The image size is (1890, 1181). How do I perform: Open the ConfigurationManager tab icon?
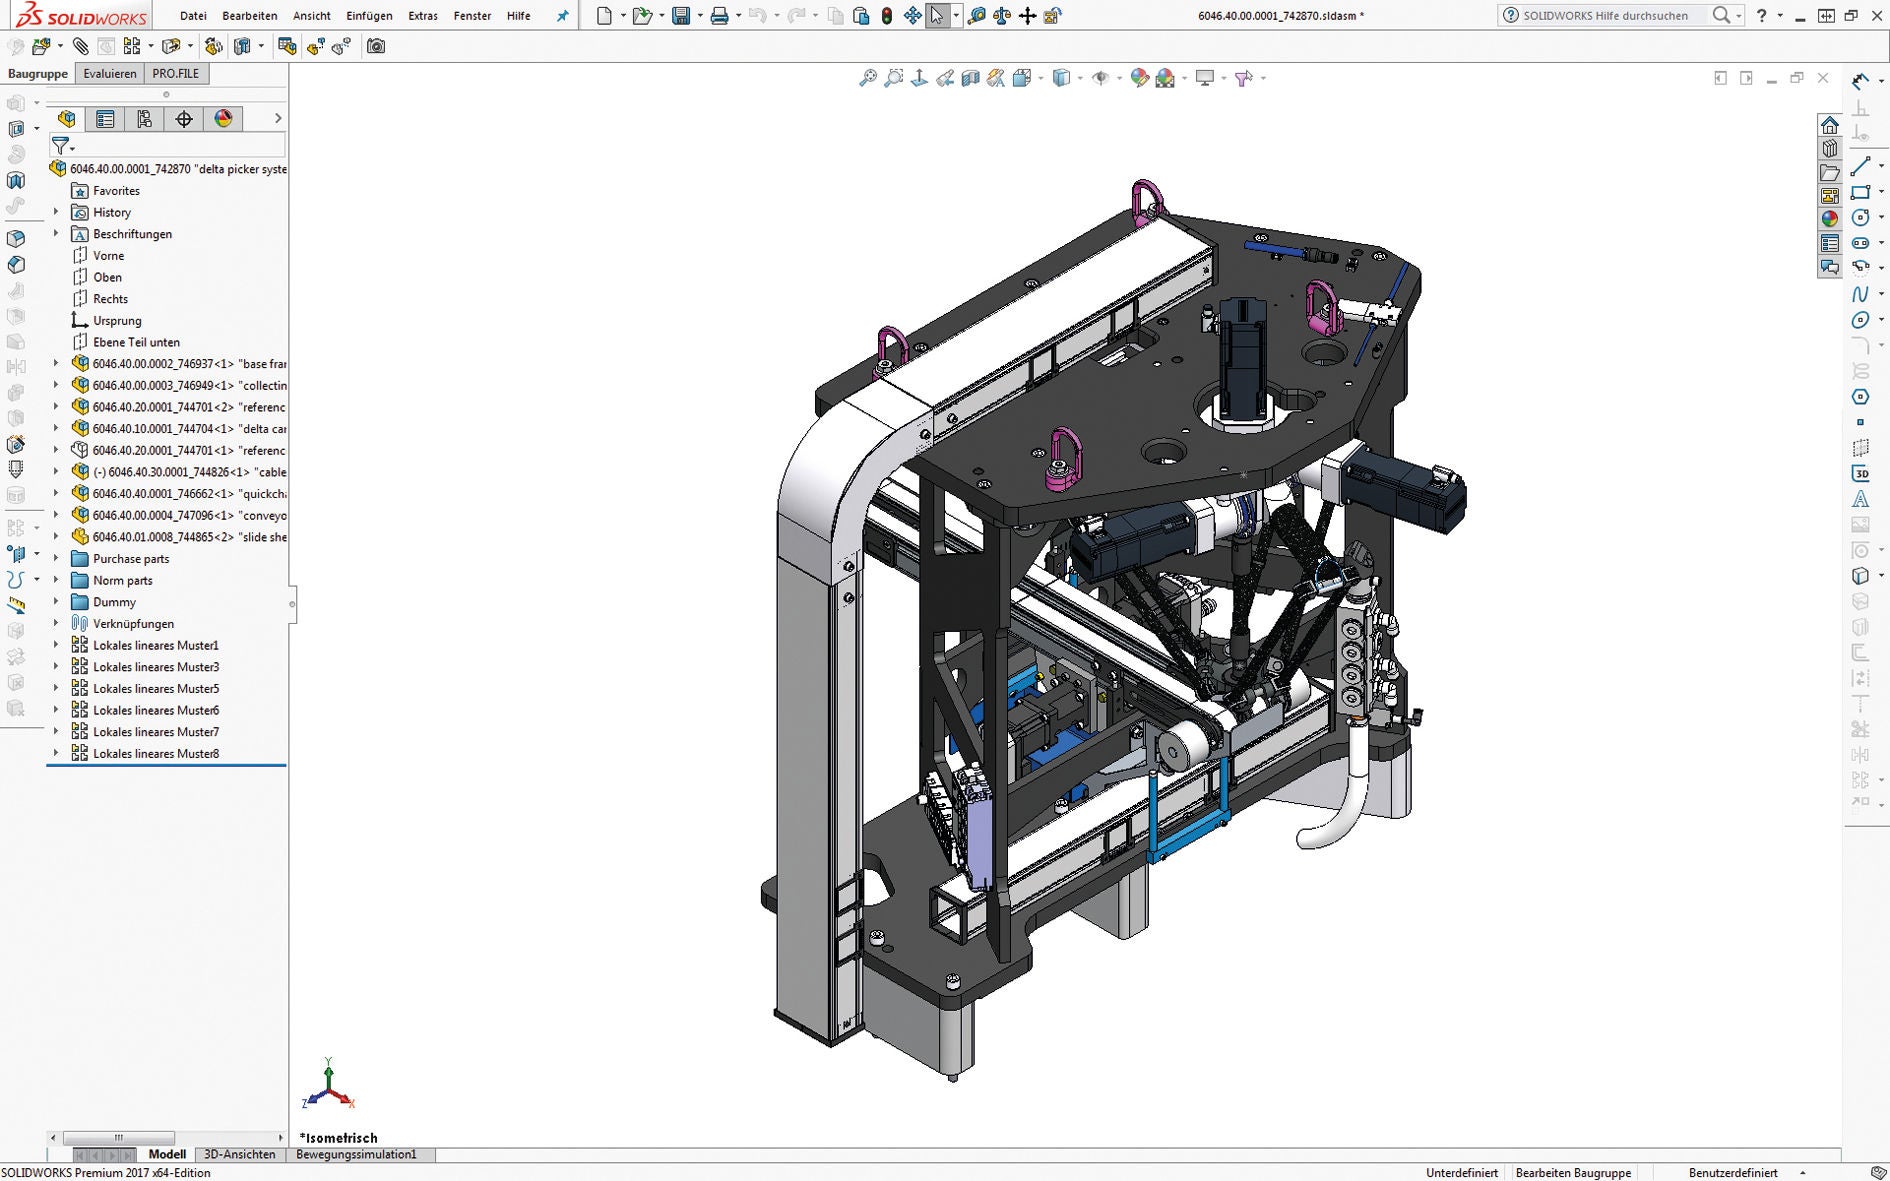point(144,118)
